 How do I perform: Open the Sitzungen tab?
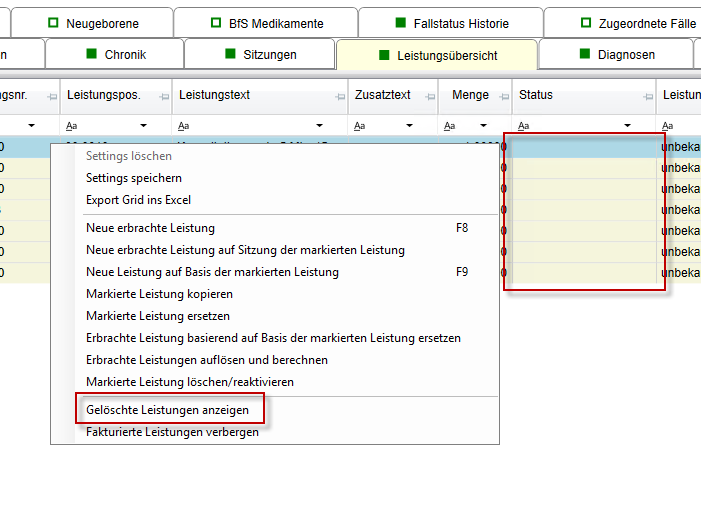click(260, 55)
